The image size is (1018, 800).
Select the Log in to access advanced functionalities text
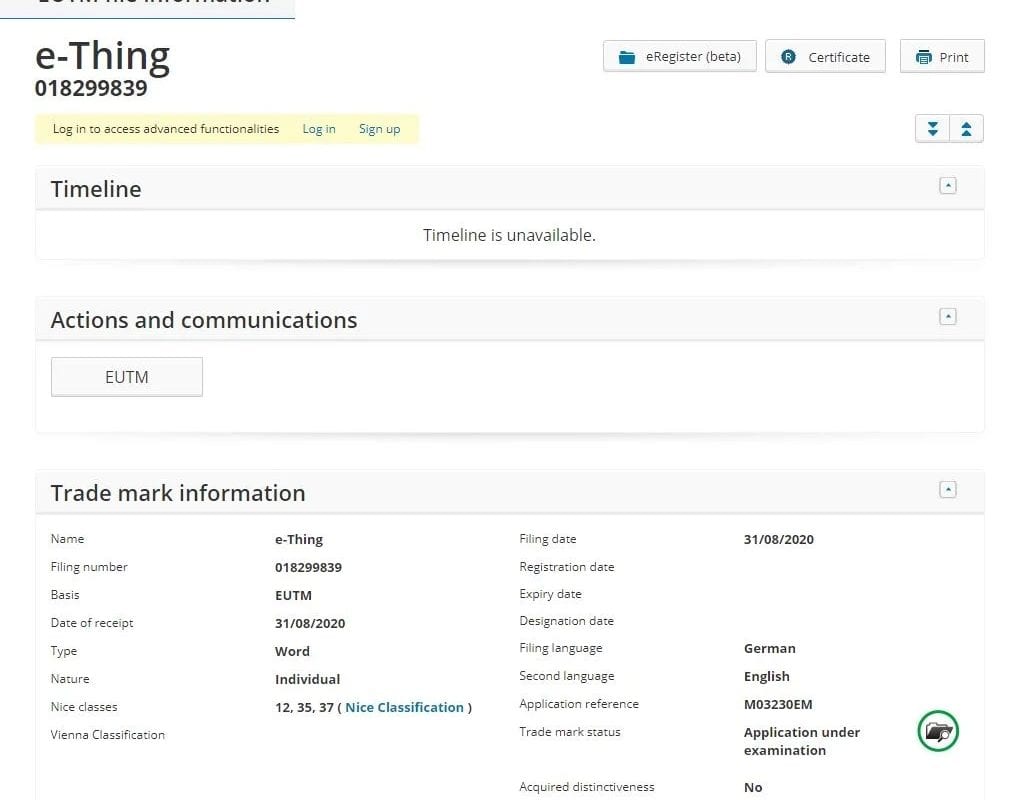point(166,129)
